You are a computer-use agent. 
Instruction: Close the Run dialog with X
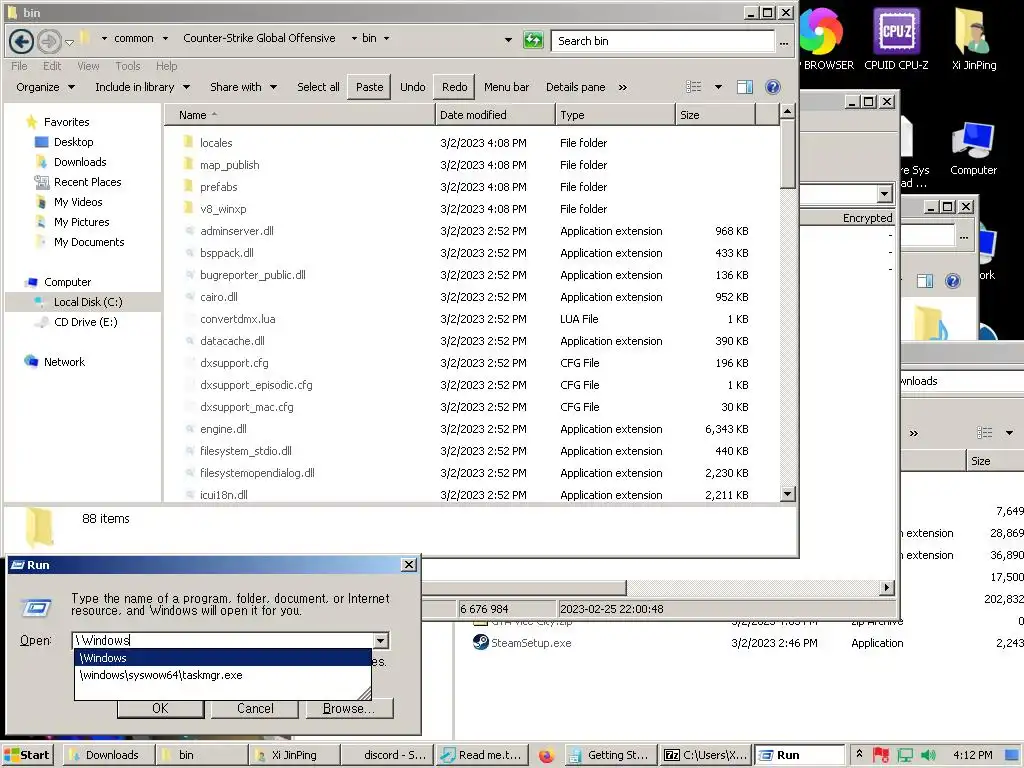click(409, 565)
